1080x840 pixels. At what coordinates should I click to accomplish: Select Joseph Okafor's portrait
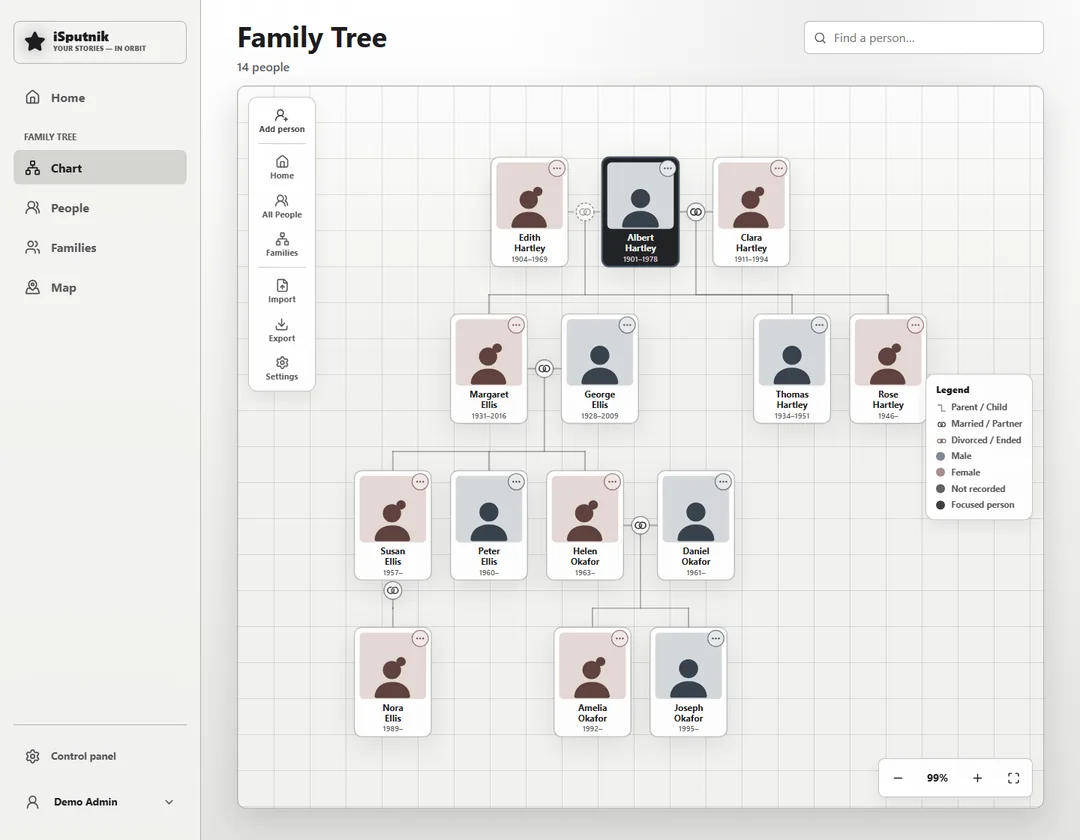coord(688,666)
